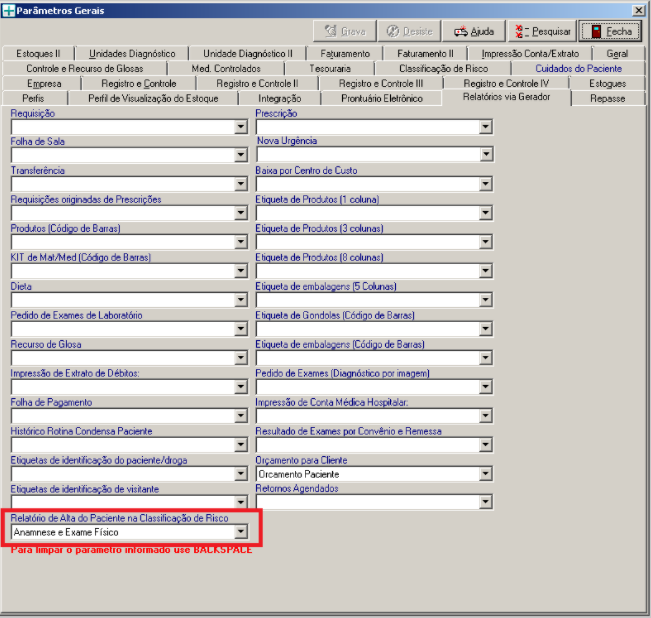Screen dimensions: 651x618
Task: Expand Etiqueta de Gondolas dropdown
Action: (485, 329)
